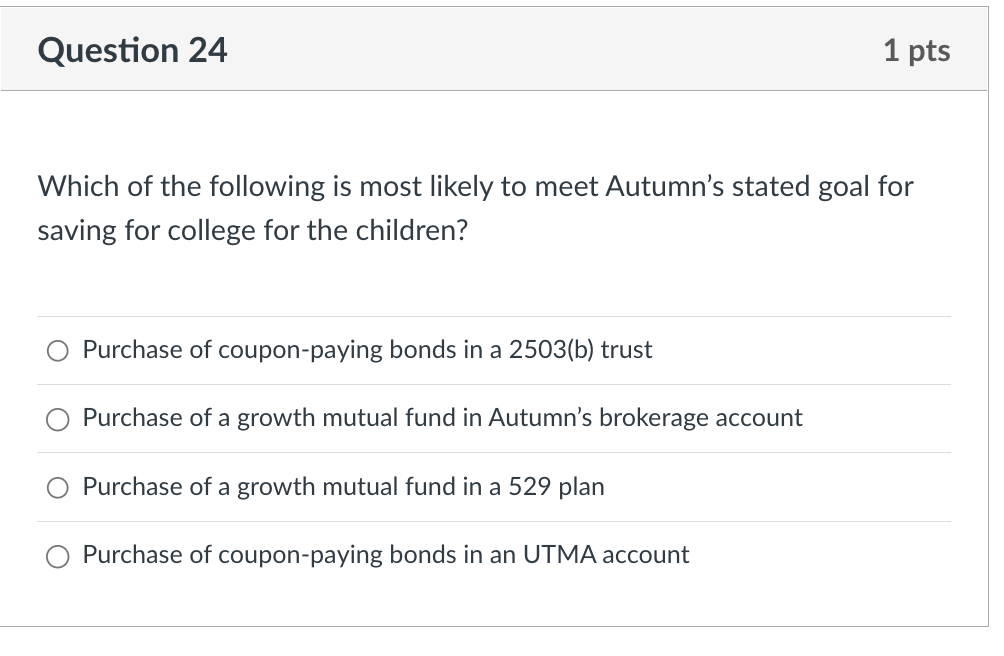Click the question prompt about Autumn's college savings goal
Screen dimensions: 1004x656
point(474,207)
